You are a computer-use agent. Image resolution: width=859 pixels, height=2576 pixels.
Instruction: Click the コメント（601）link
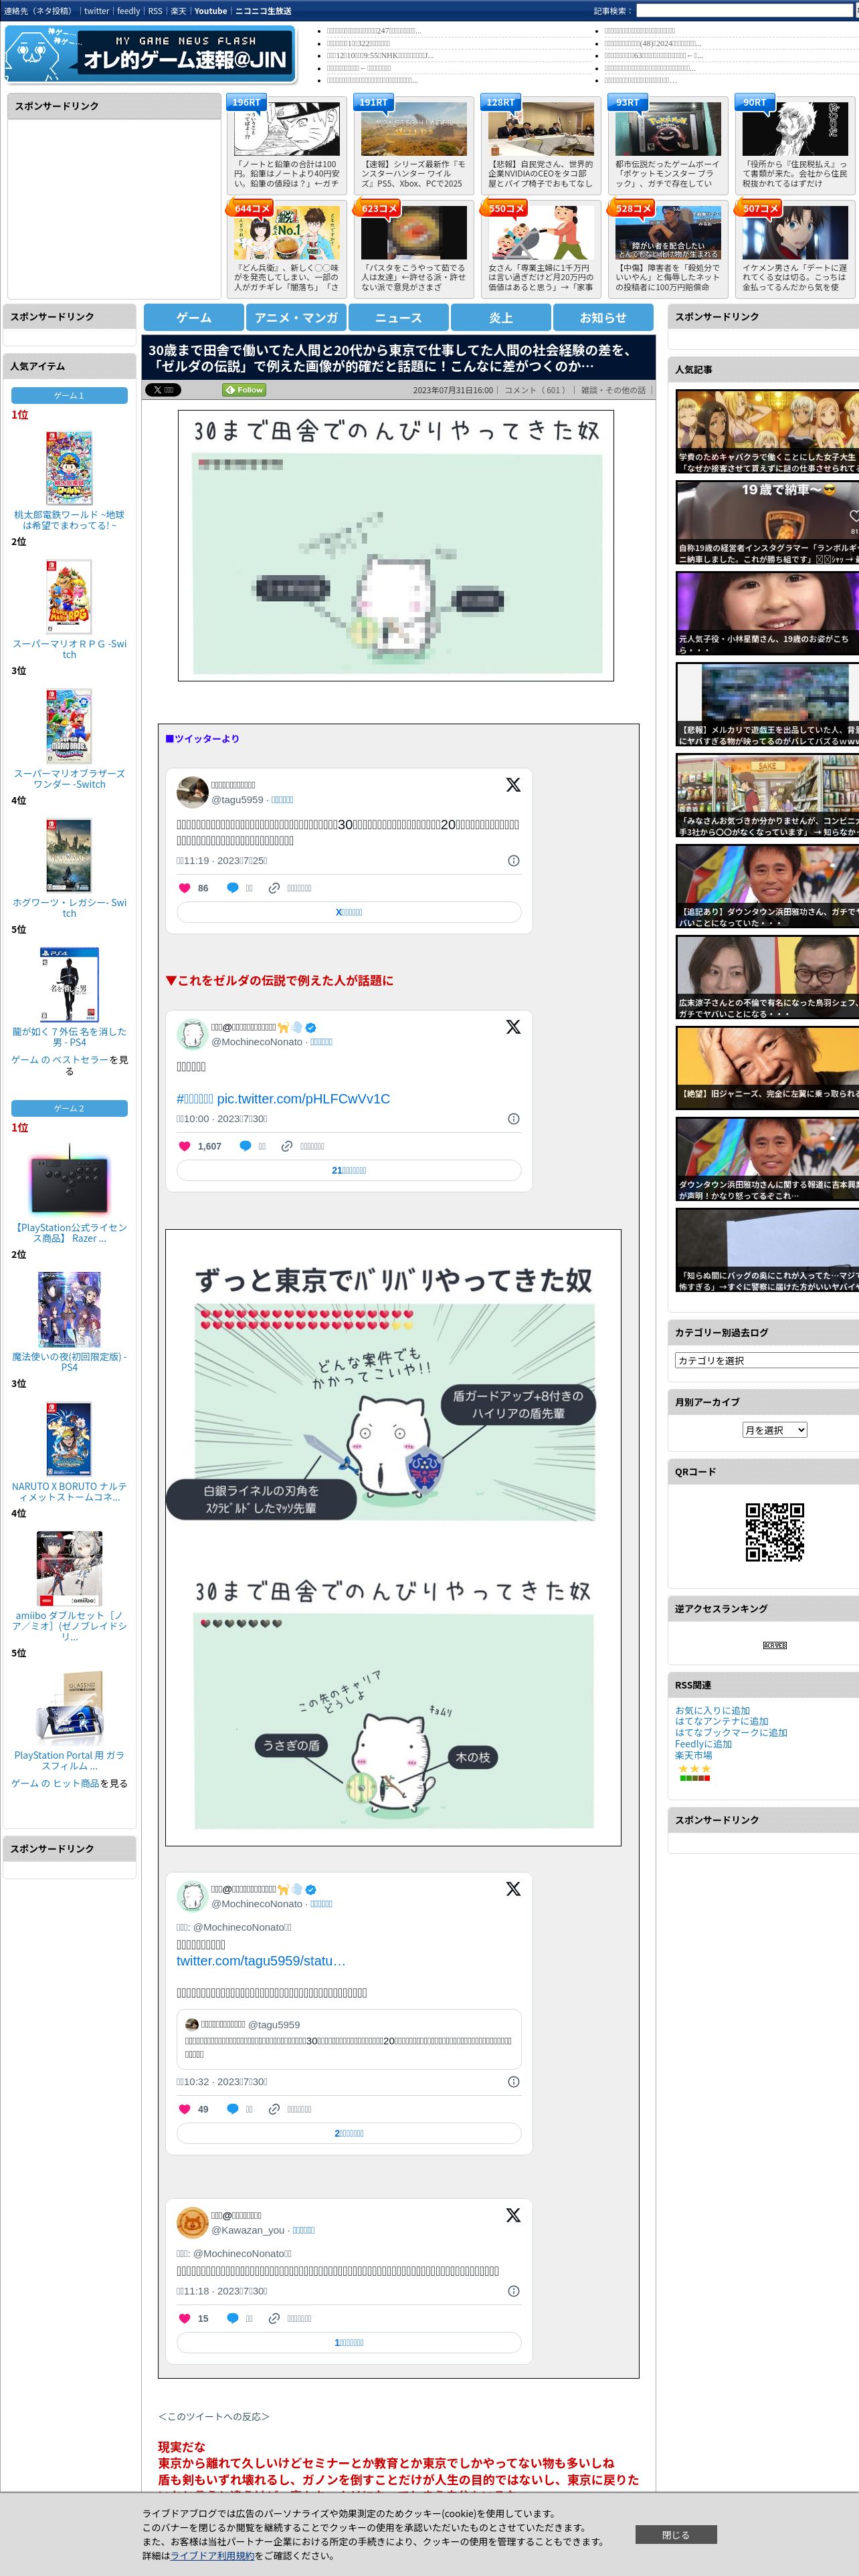coord(535,390)
